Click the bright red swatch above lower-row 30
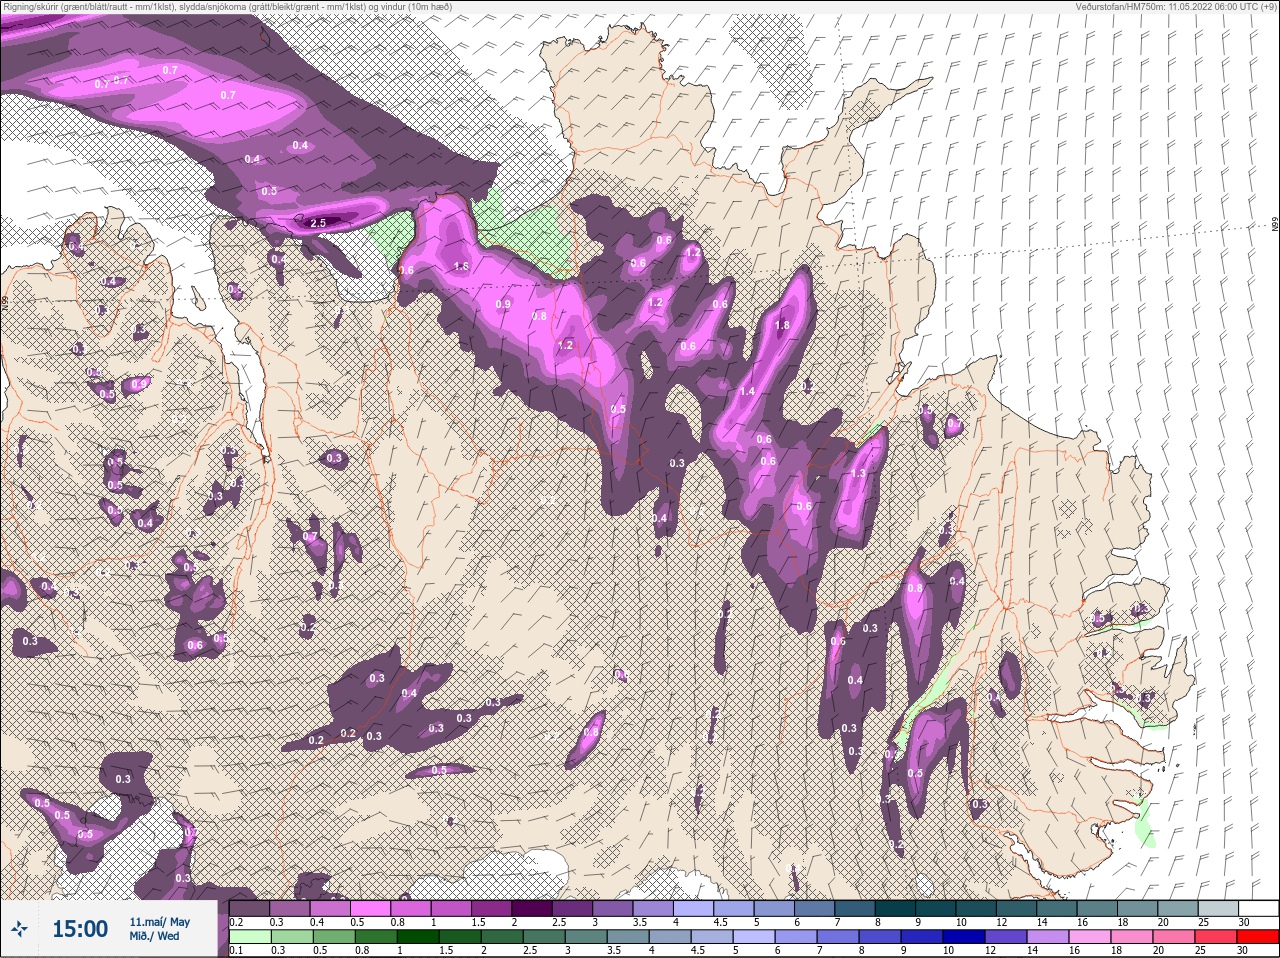Viewport: 1280px width, 958px height. pos(1258,936)
